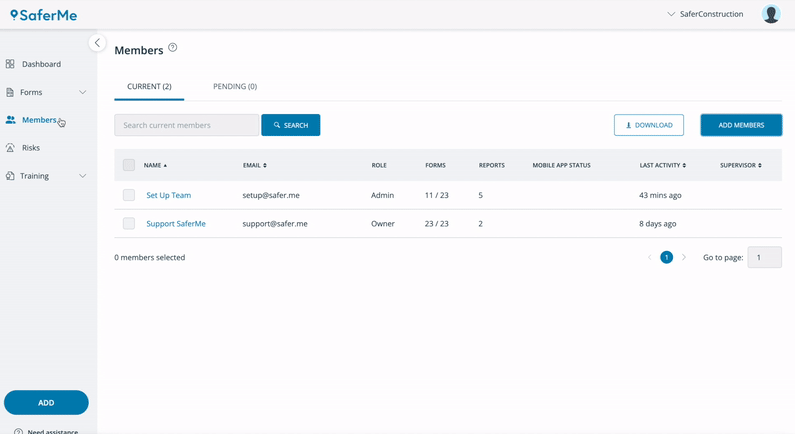Sort the table by Supervisor column
795x434 pixels.
pos(741,165)
